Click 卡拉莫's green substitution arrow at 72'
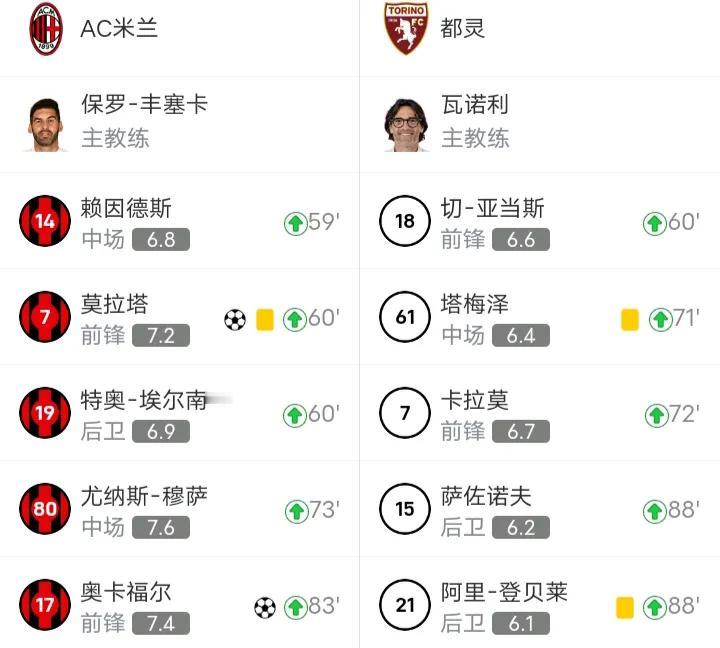 click(x=656, y=415)
